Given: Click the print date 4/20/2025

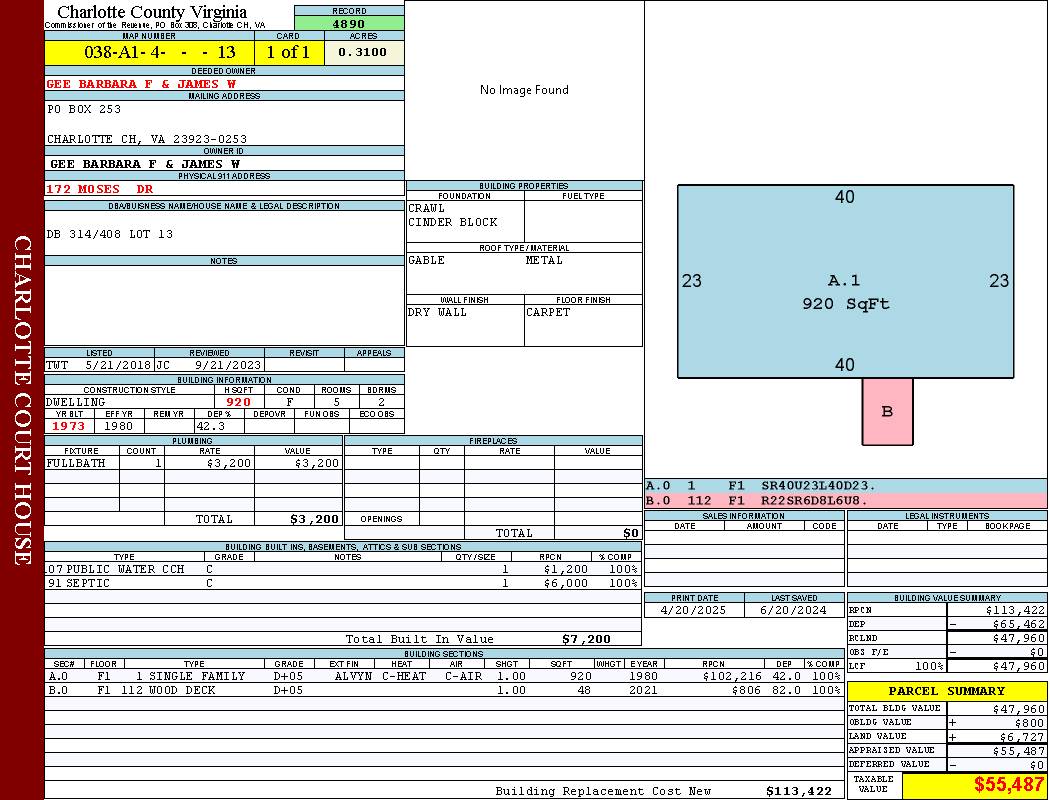Looking at the screenshot, I should click(694, 609).
